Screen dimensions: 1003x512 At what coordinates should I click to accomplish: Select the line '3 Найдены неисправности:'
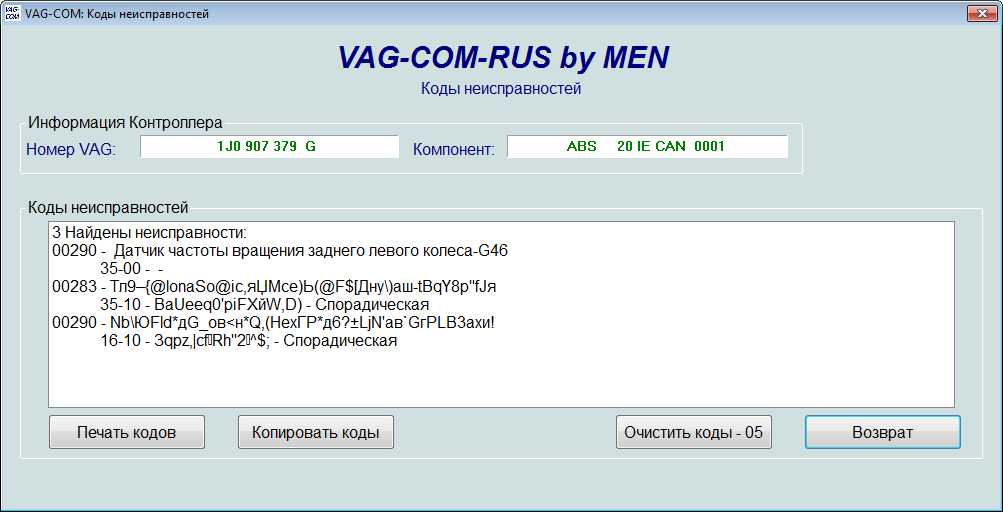[149, 232]
